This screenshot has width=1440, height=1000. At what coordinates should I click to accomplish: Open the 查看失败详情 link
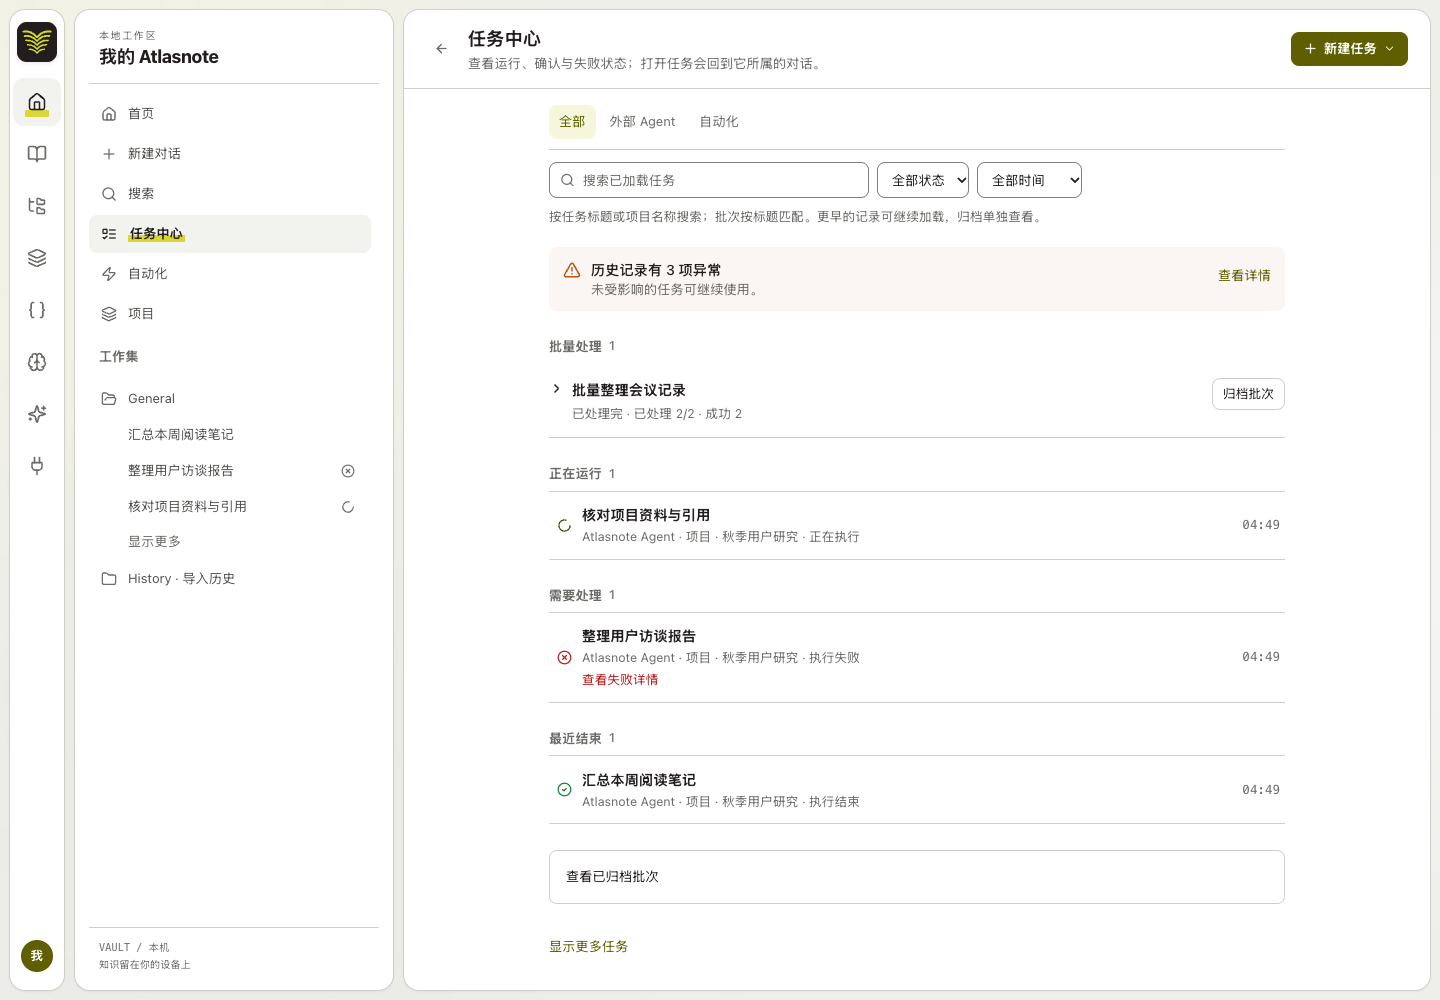tap(620, 680)
